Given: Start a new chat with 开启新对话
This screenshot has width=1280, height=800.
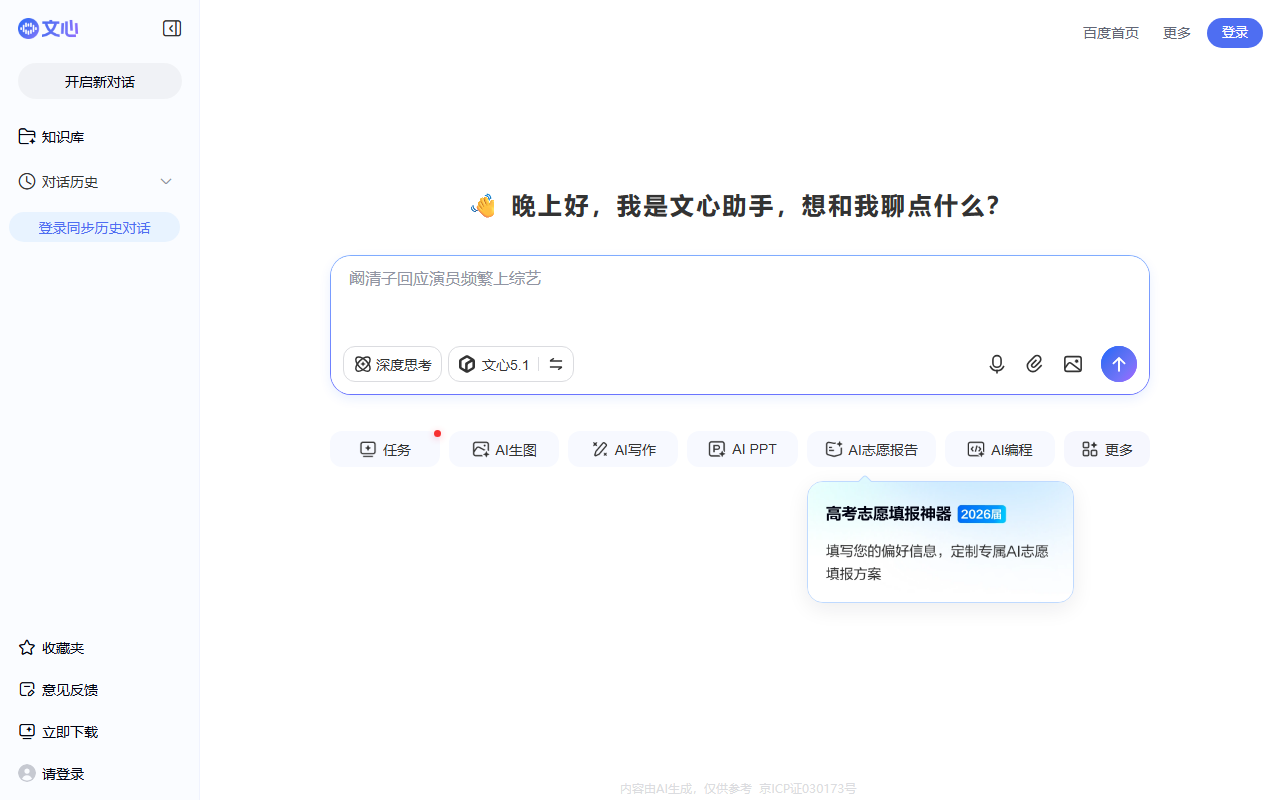Looking at the screenshot, I should [x=100, y=81].
